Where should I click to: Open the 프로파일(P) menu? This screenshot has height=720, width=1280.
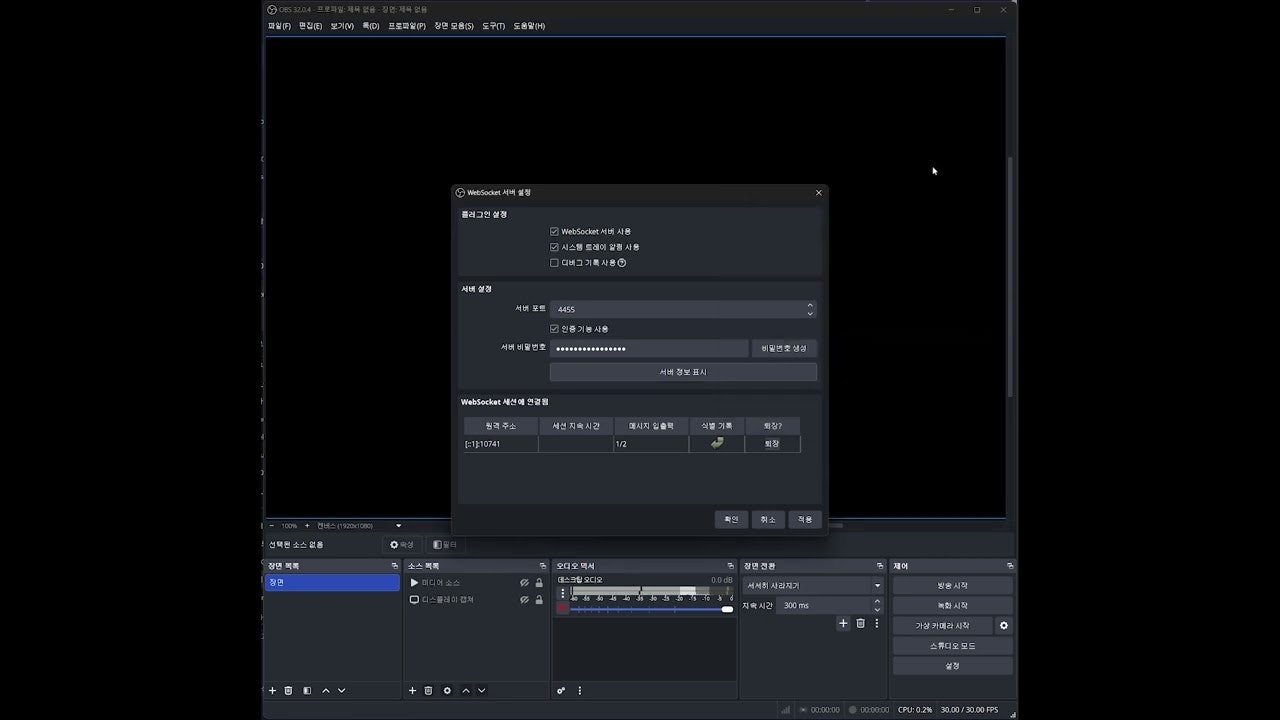click(407, 26)
